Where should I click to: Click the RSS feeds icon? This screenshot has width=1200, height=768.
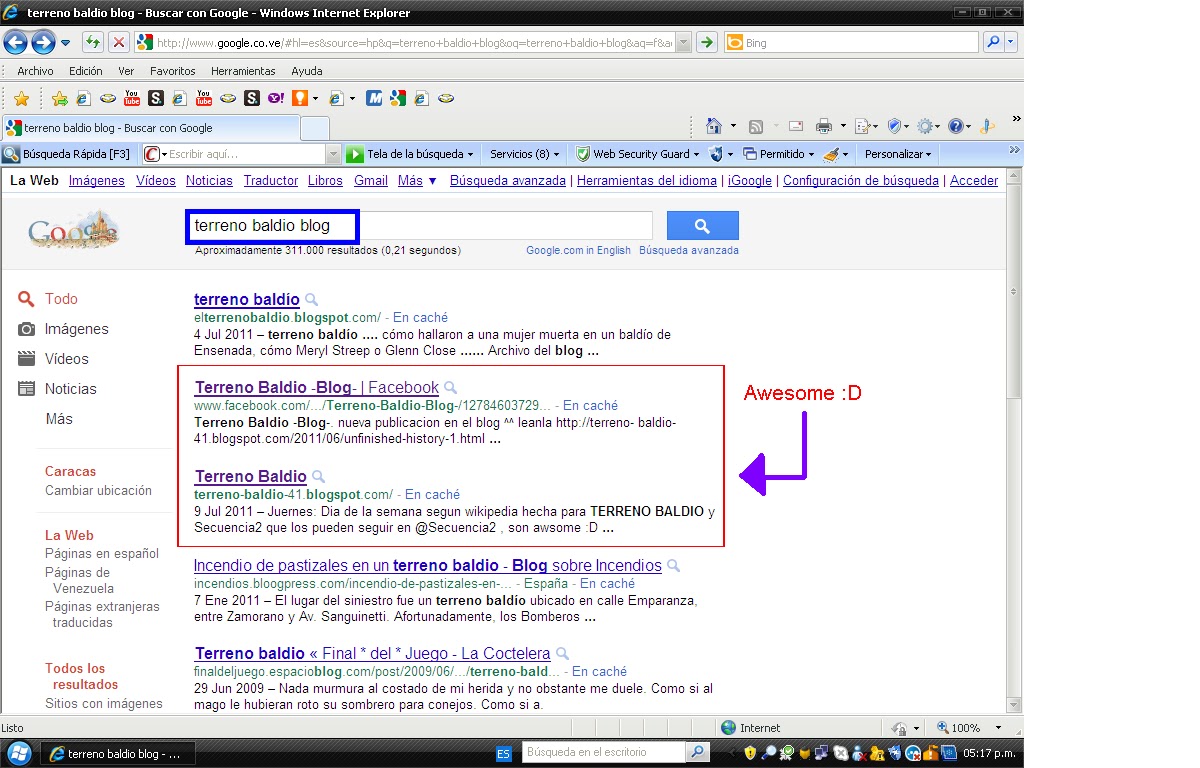(756, 126)
